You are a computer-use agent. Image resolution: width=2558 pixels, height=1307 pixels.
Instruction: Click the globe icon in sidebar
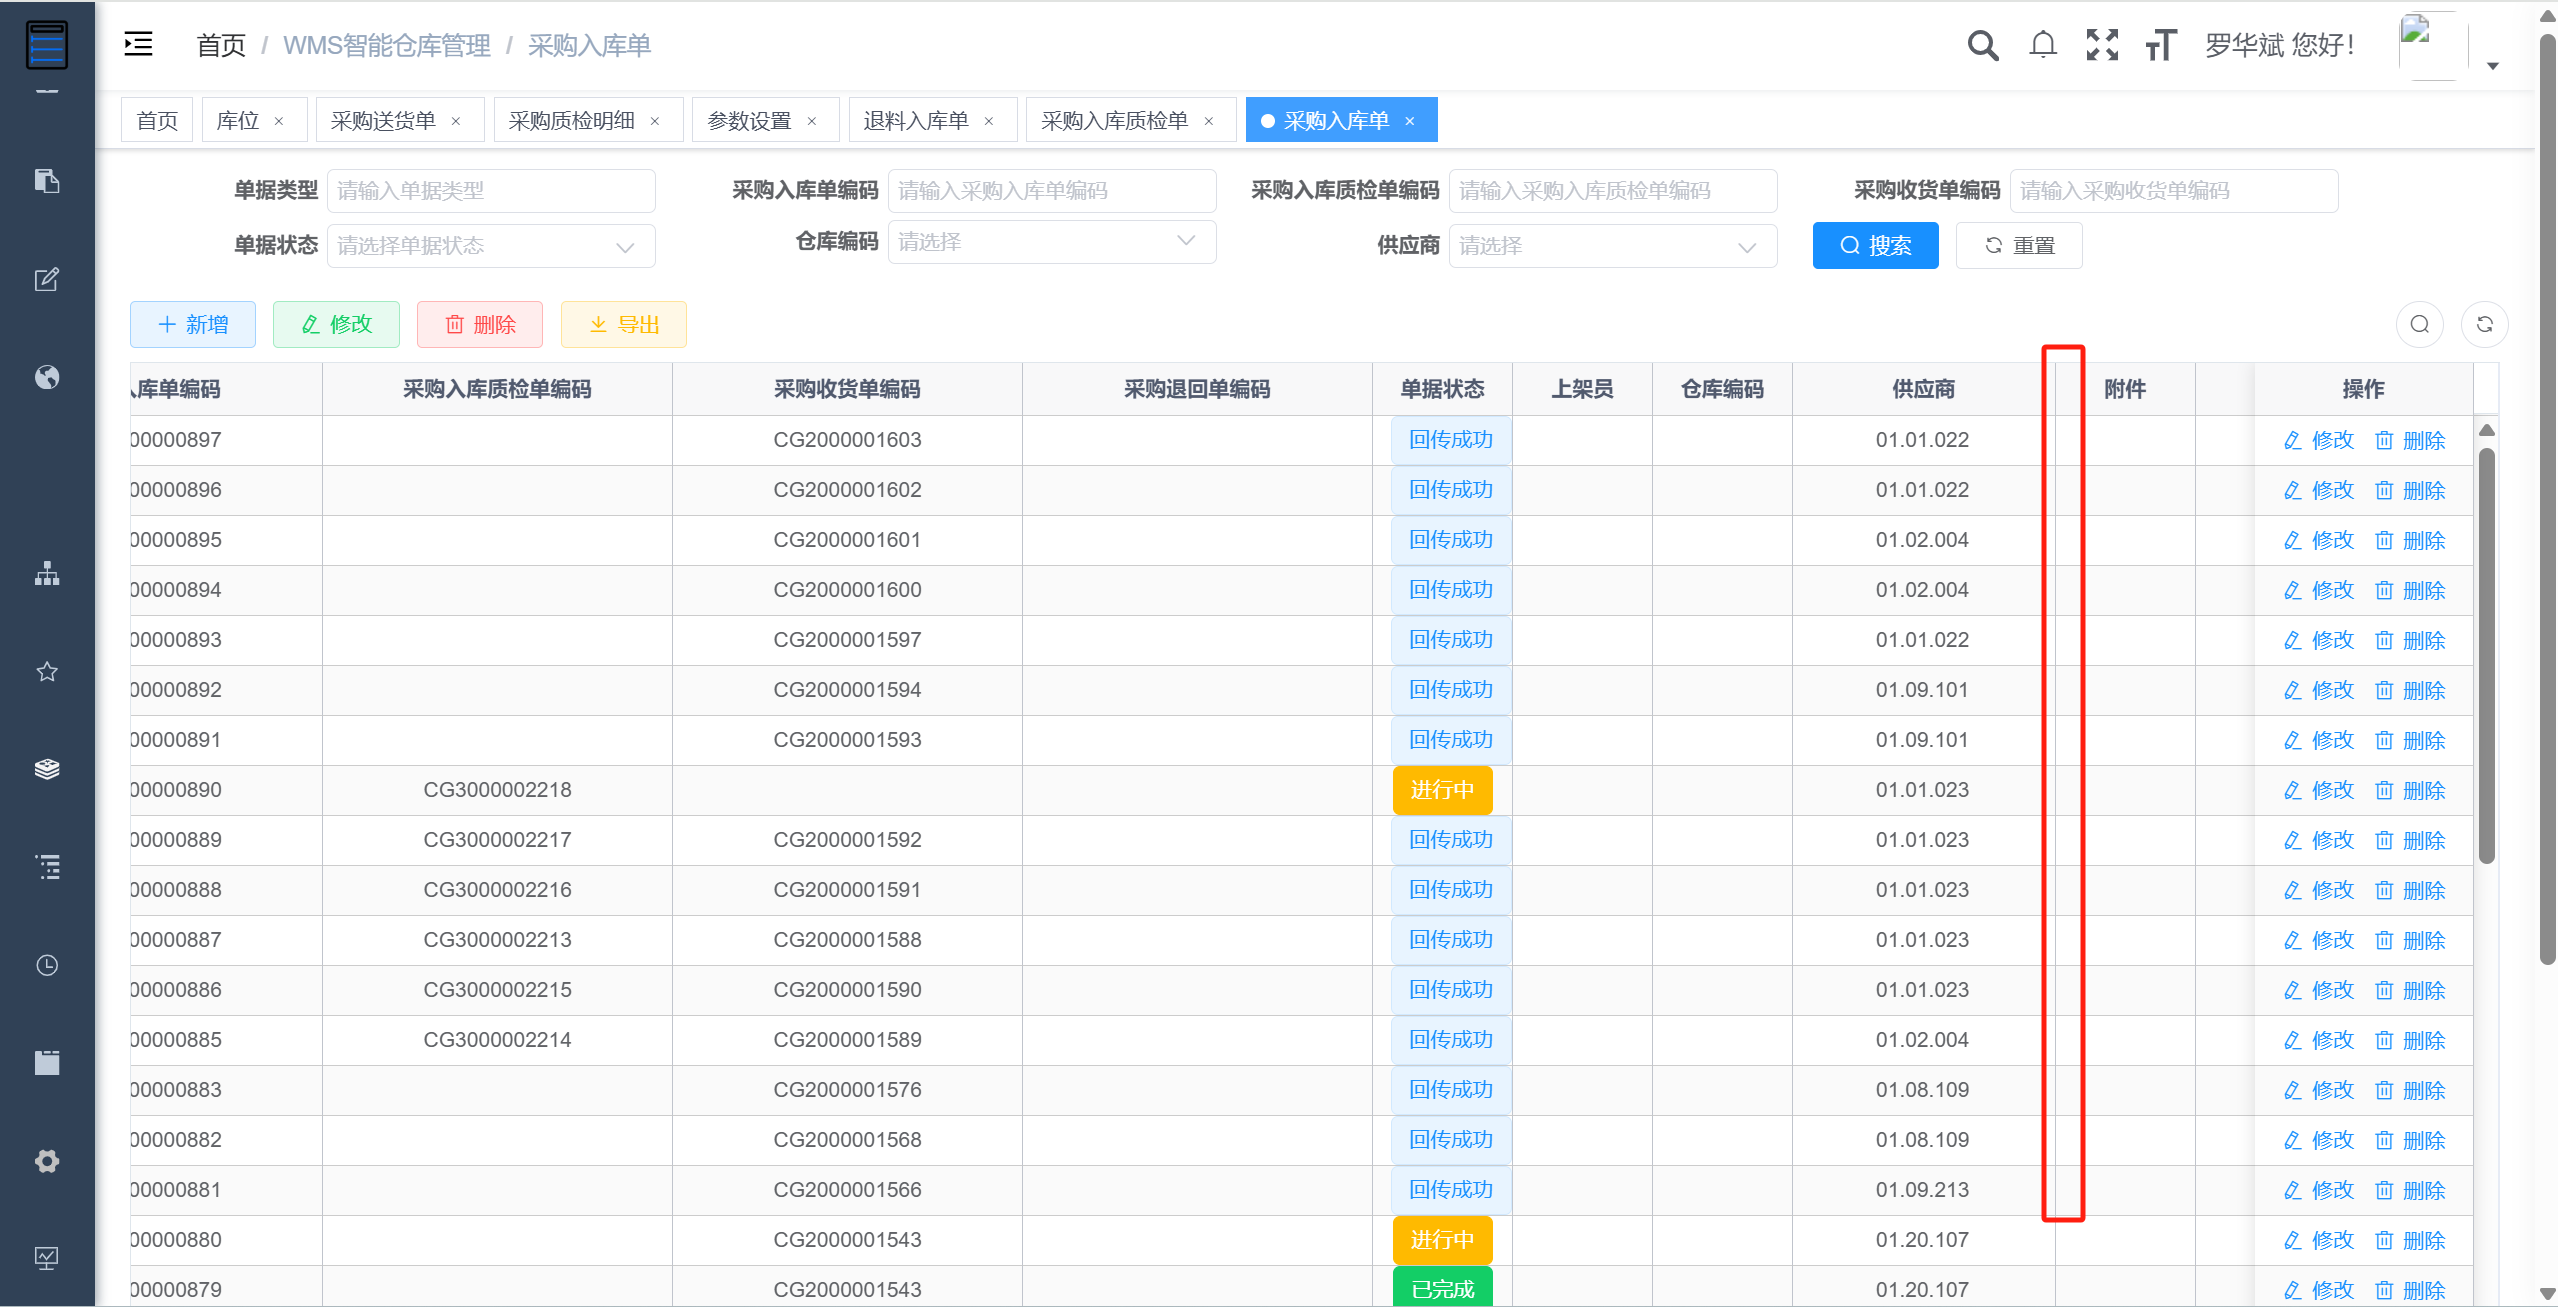[47, 377]
